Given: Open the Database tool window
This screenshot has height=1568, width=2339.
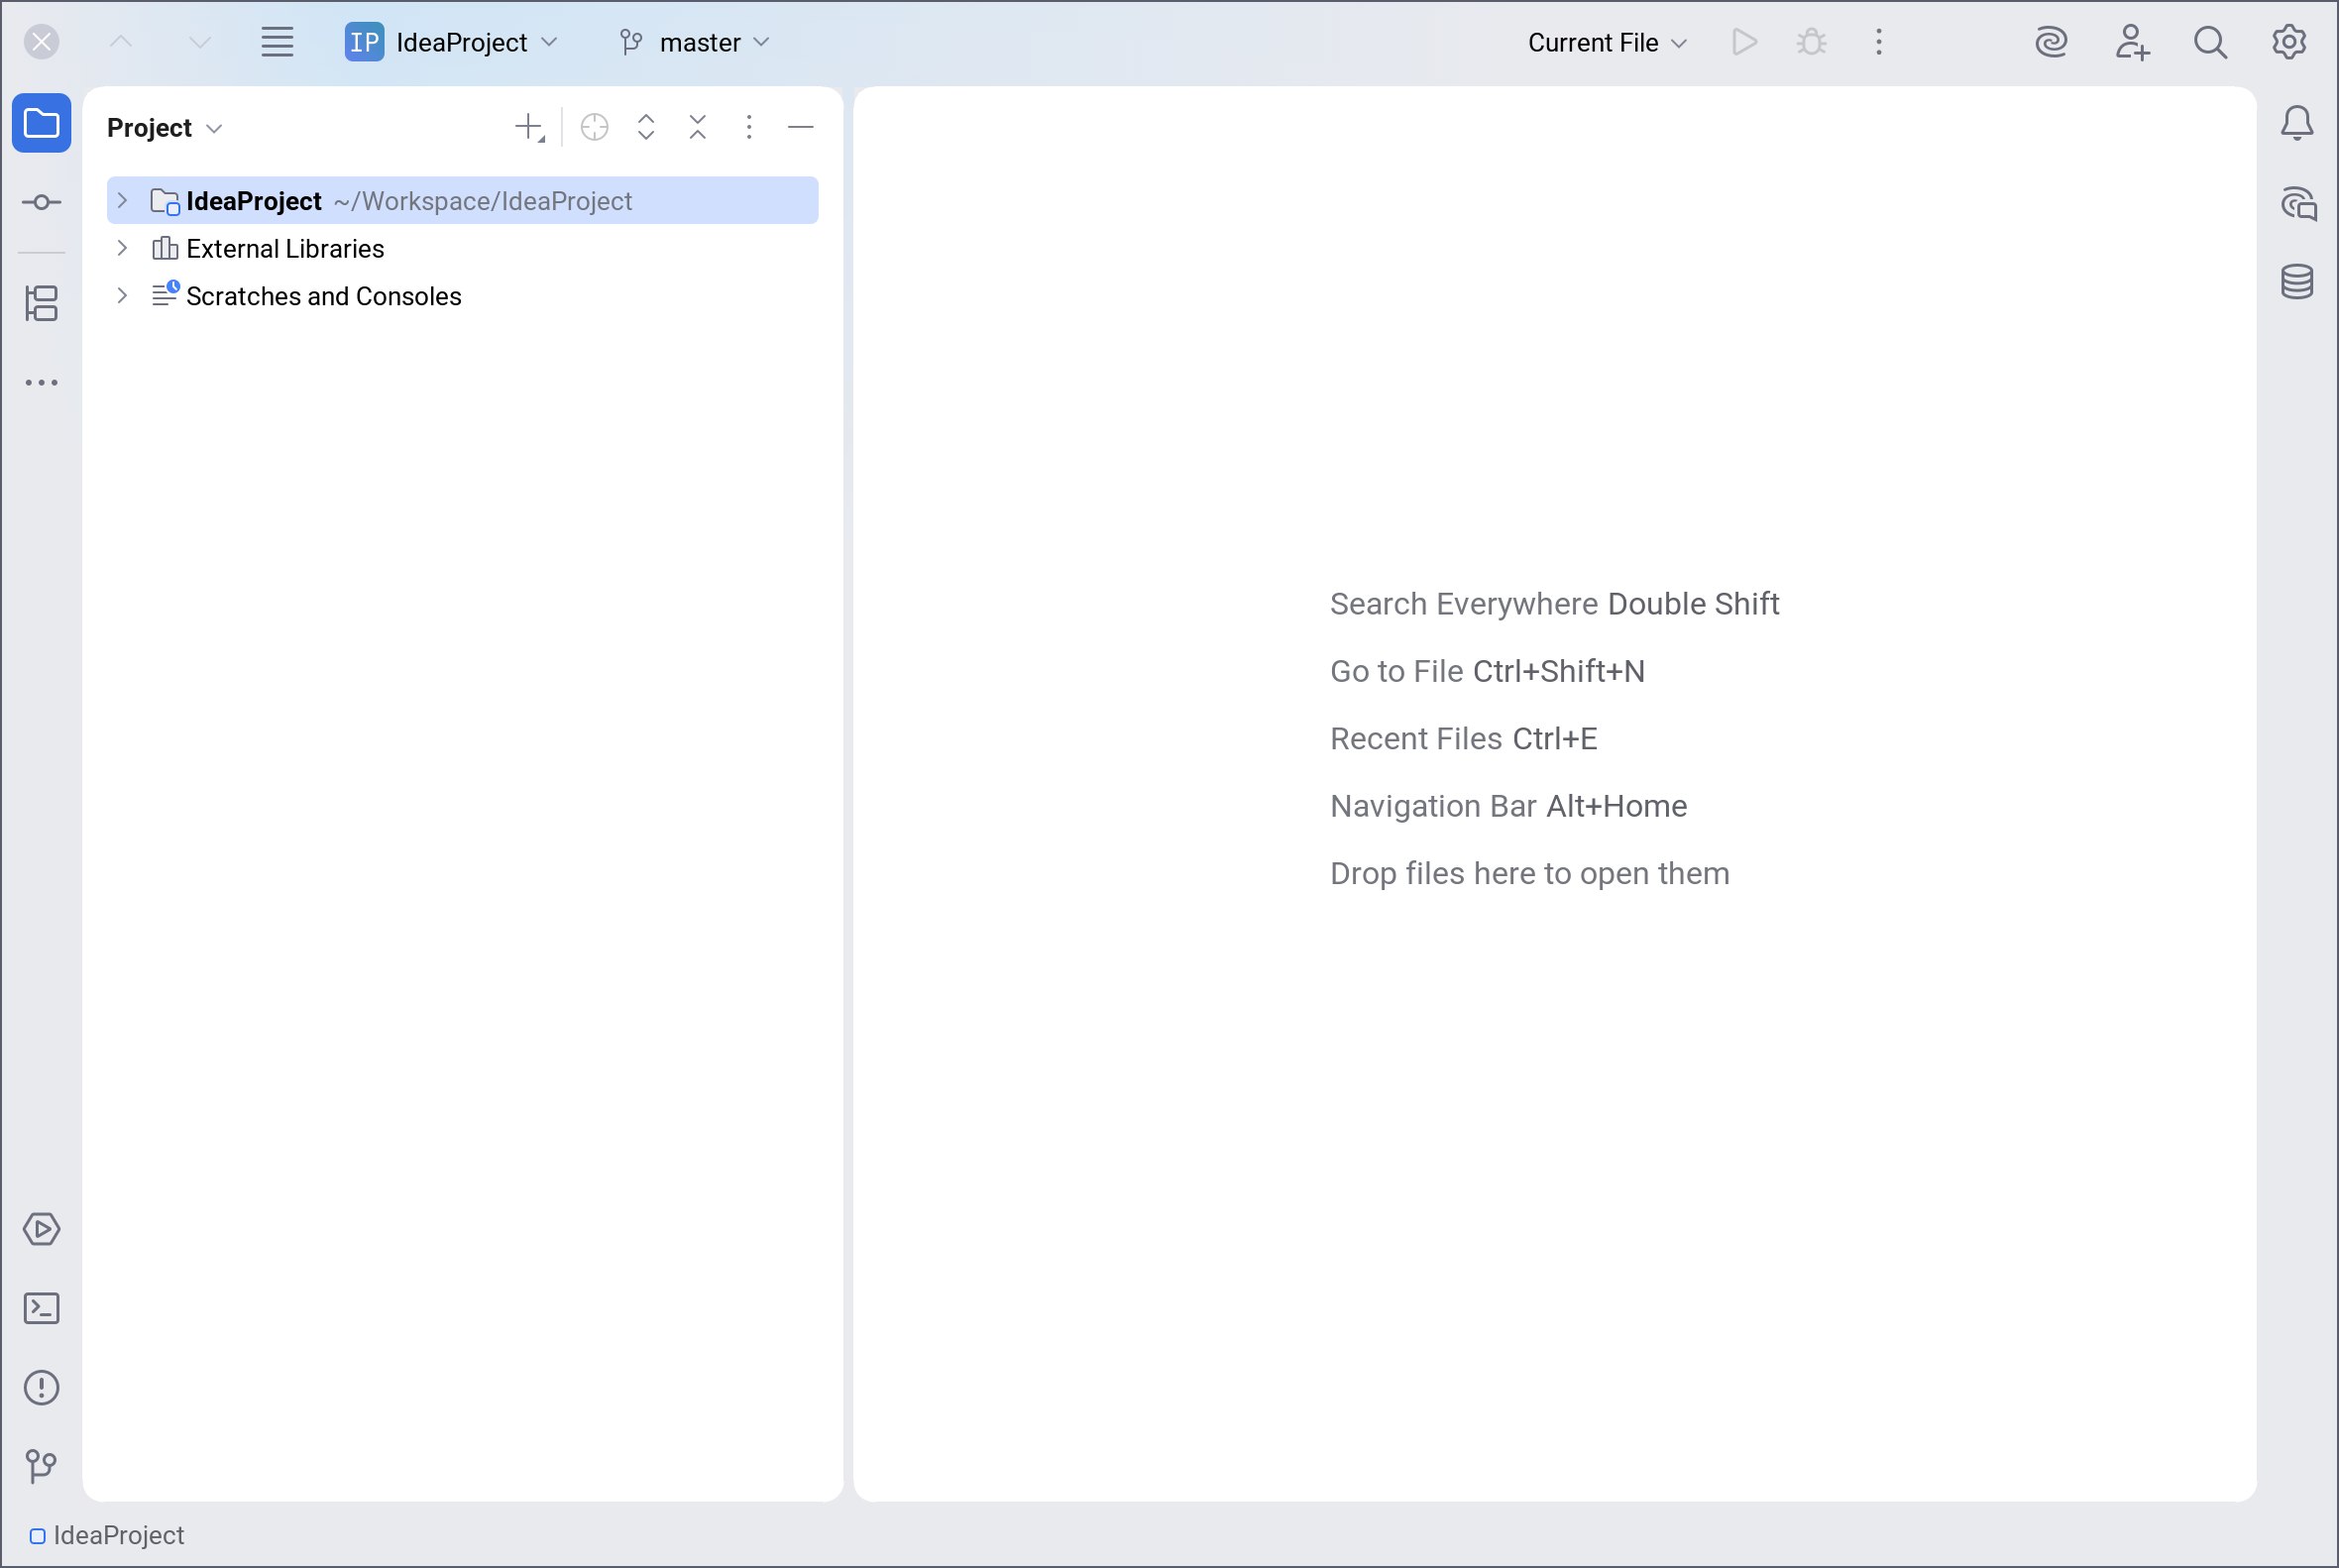Looking at the screenshot, I should click(2297, 282).
